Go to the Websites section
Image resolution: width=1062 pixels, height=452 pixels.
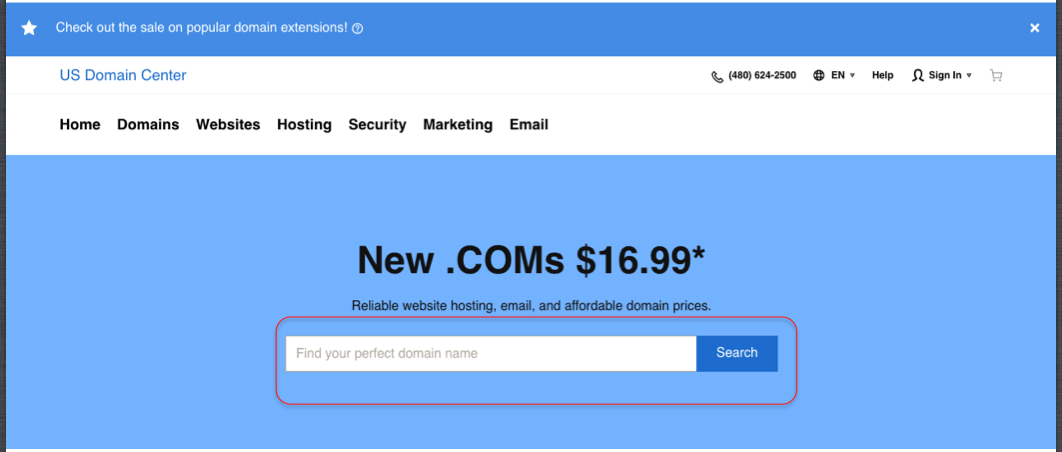pos(228,125)
